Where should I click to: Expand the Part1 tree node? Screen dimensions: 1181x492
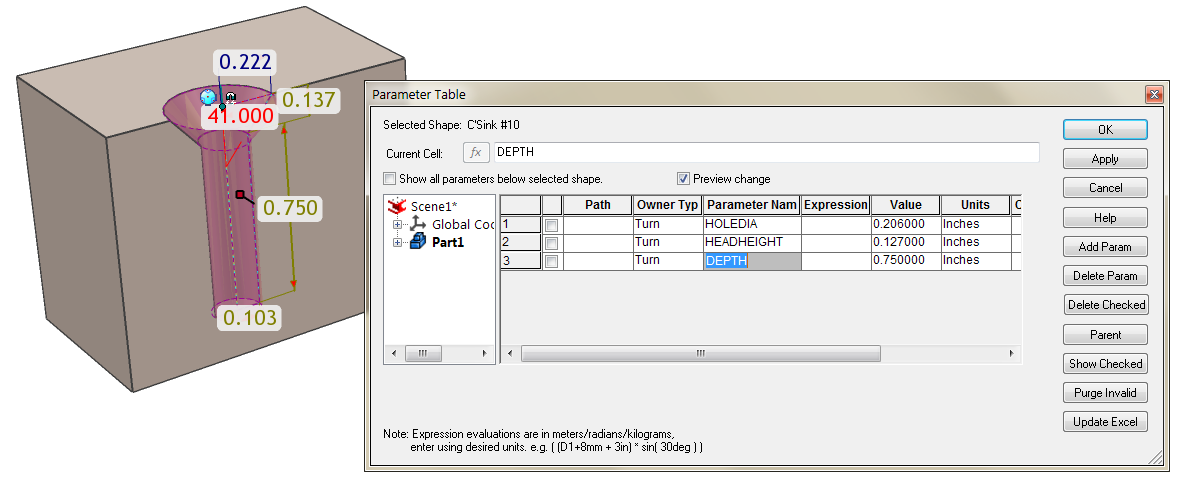coord(398,242)
